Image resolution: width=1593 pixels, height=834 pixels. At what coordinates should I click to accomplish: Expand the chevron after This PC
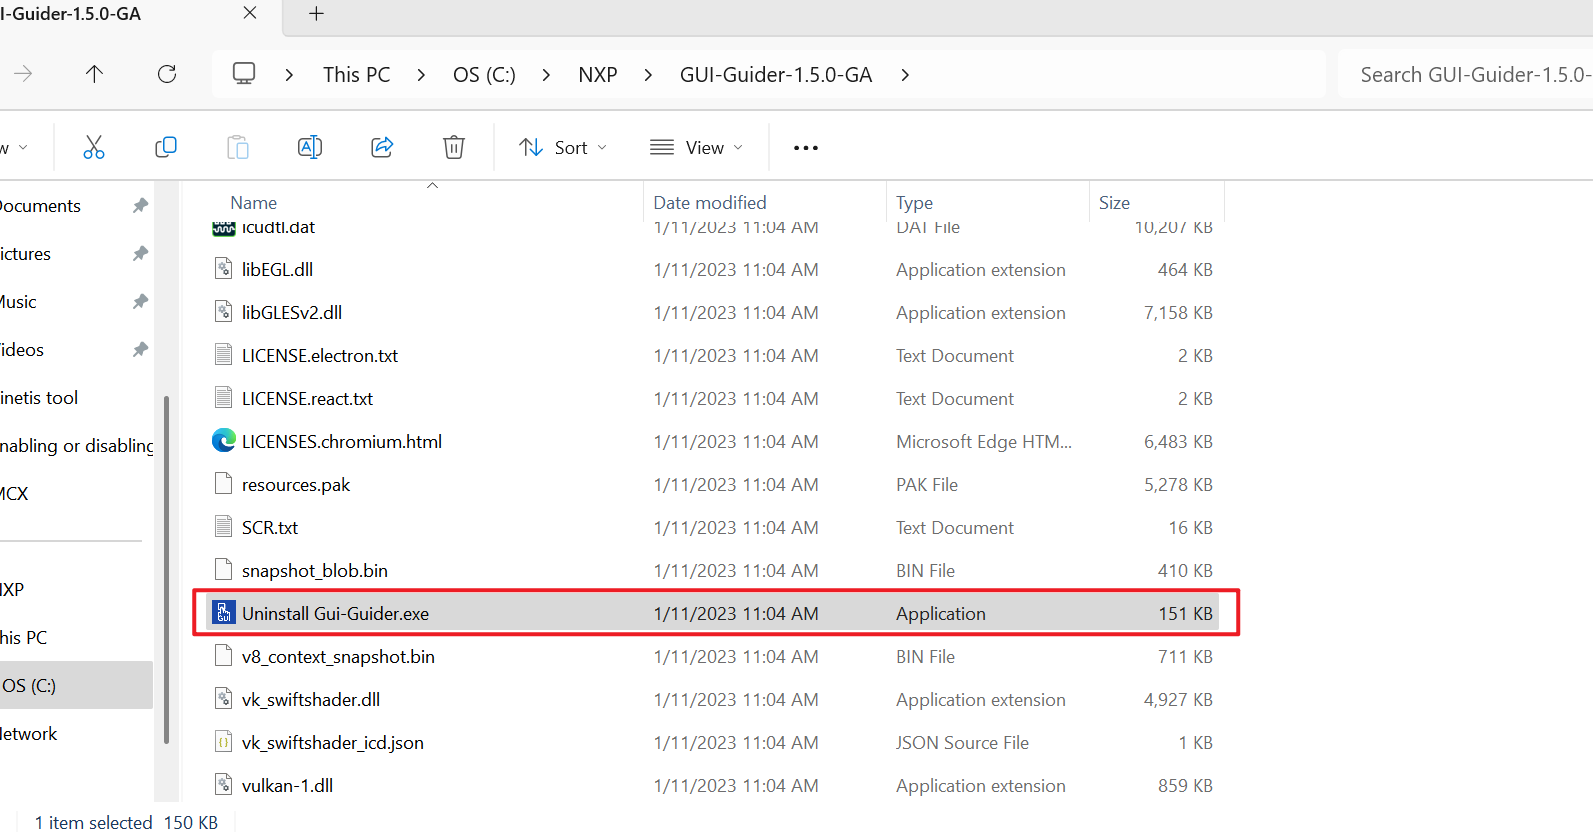pyautogui.click(x=421, y=75)
